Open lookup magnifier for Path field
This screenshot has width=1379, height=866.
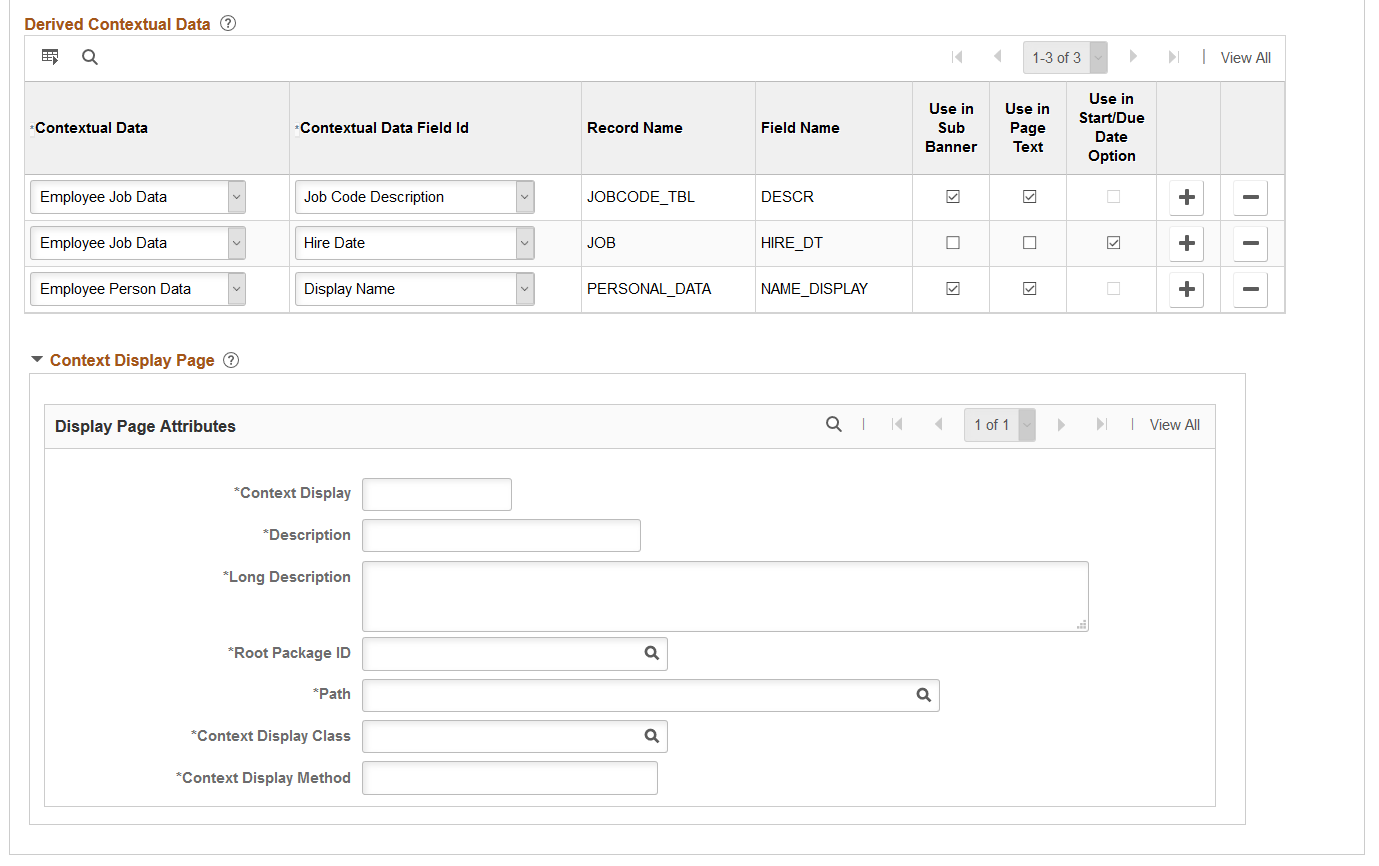coord(924,695)
